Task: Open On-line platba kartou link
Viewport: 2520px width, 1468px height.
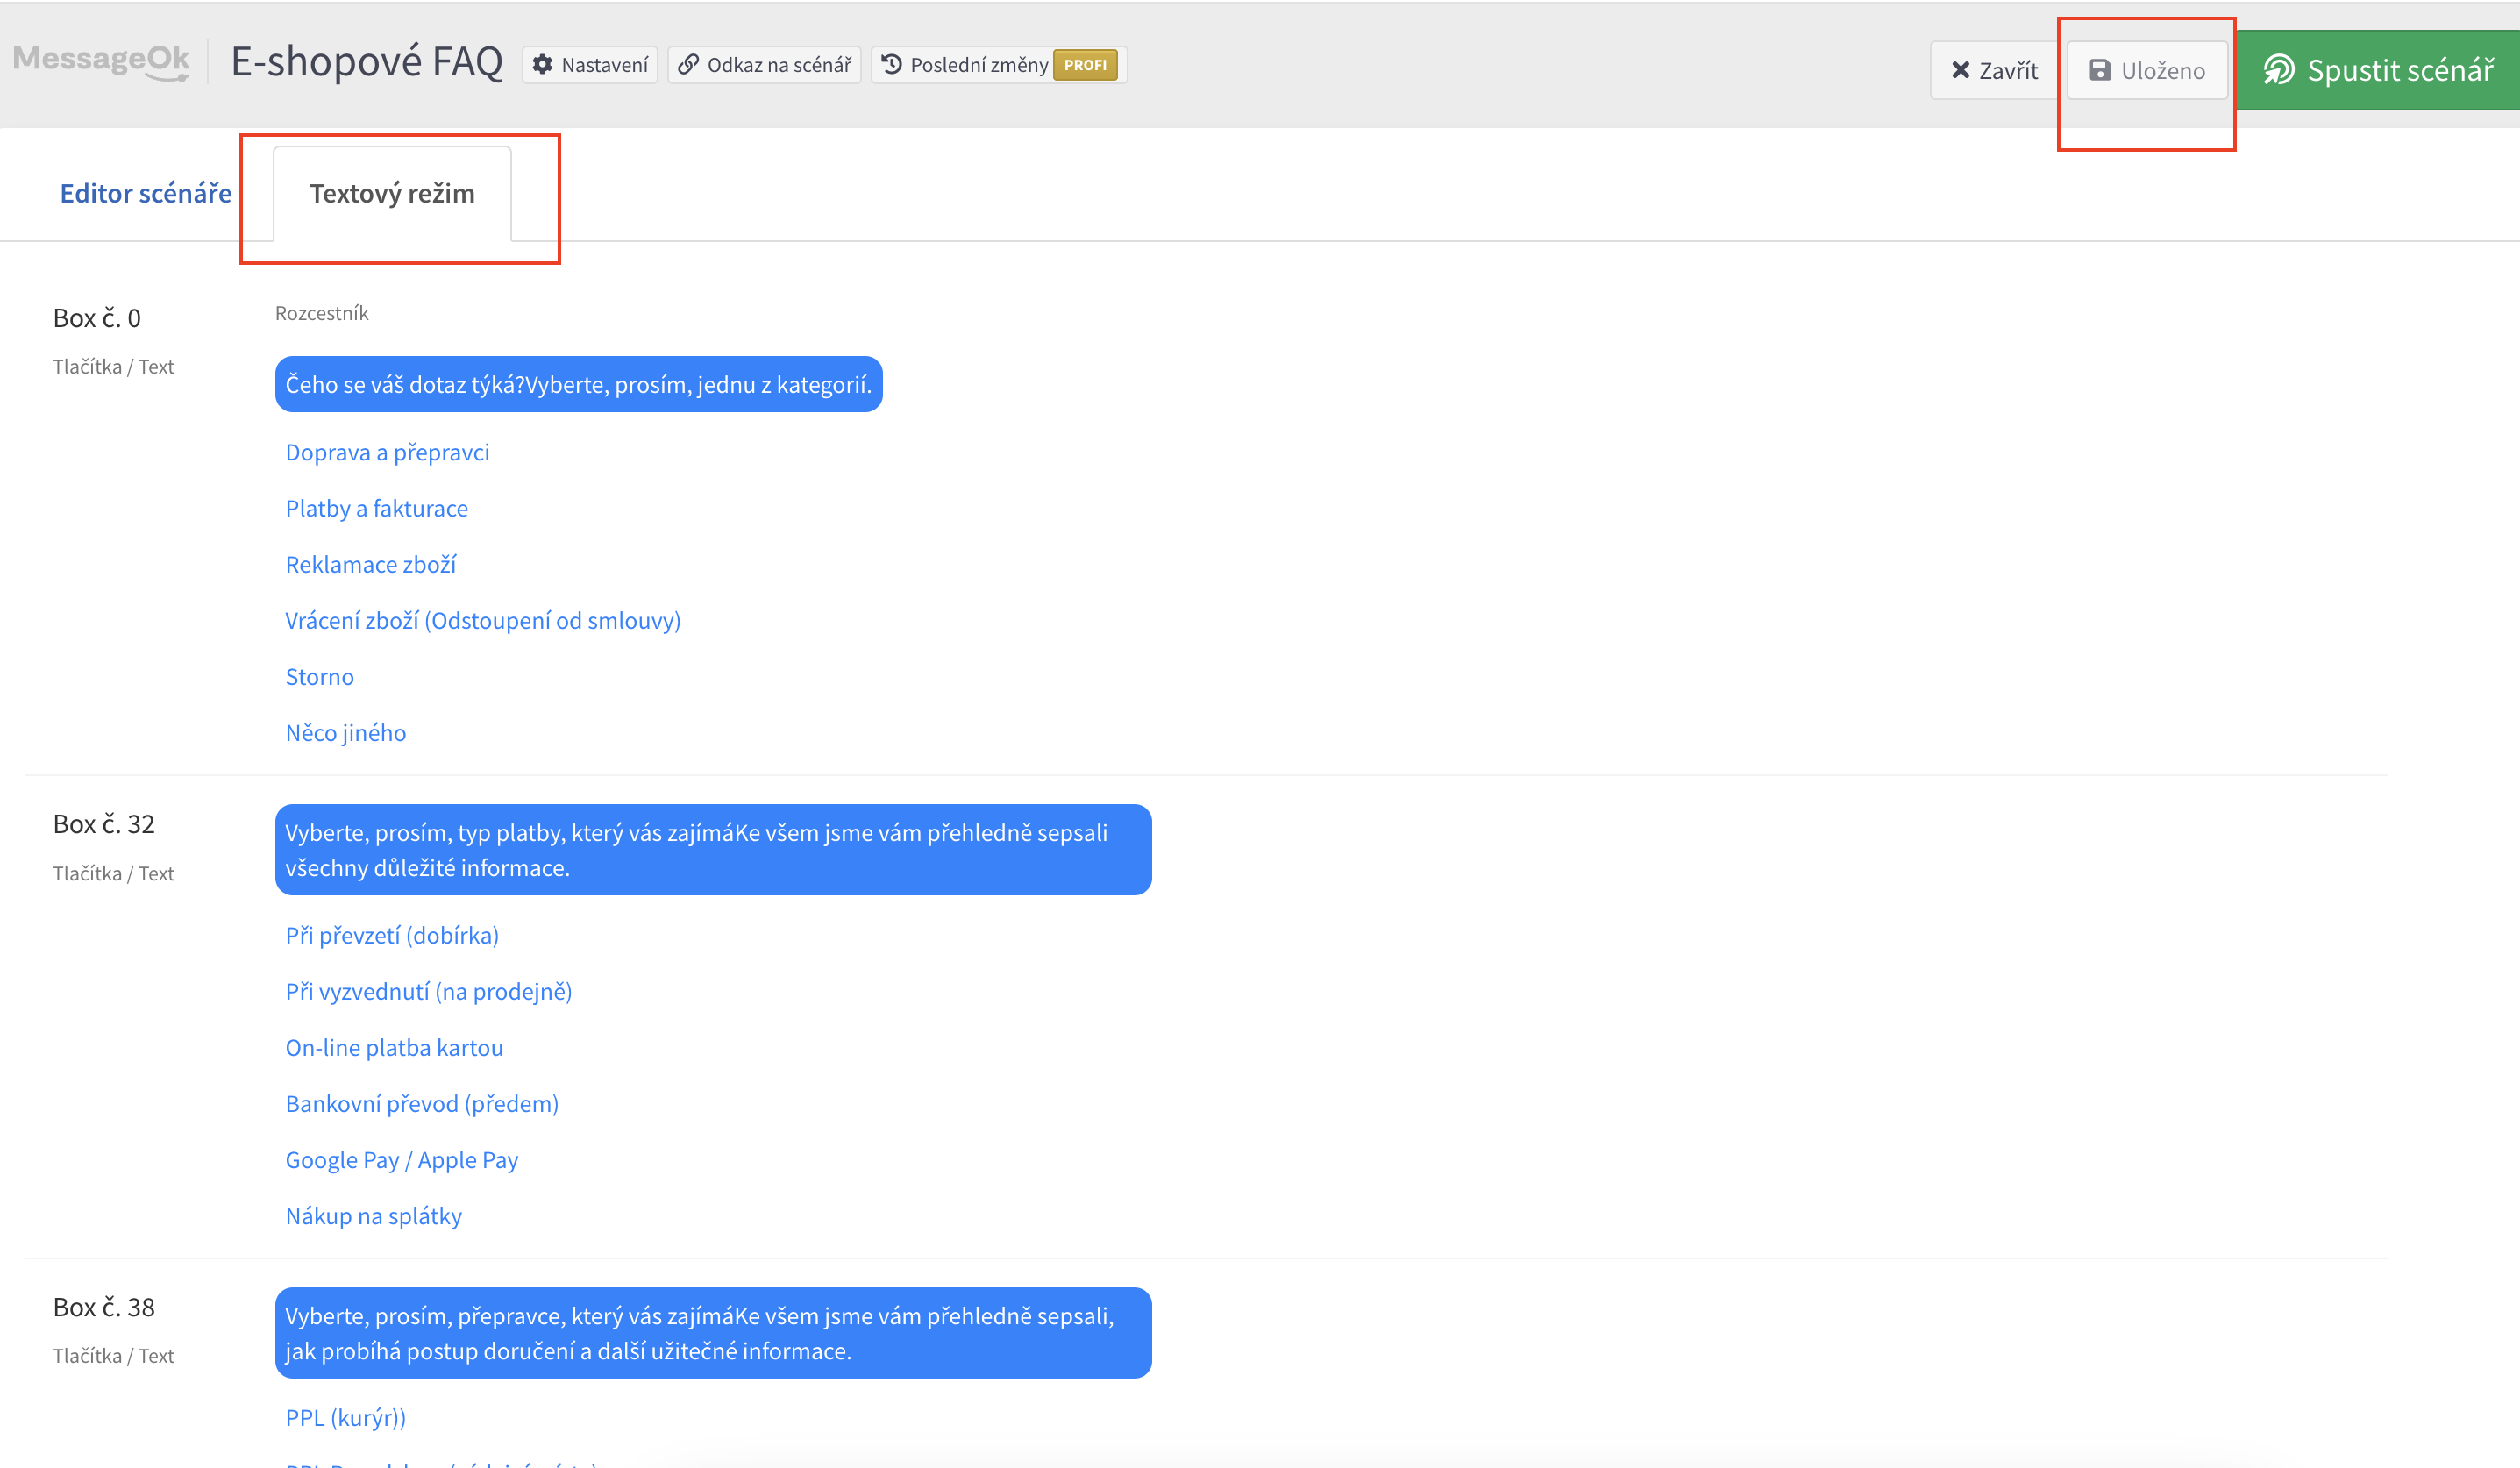Action: tap(394, 1047)
